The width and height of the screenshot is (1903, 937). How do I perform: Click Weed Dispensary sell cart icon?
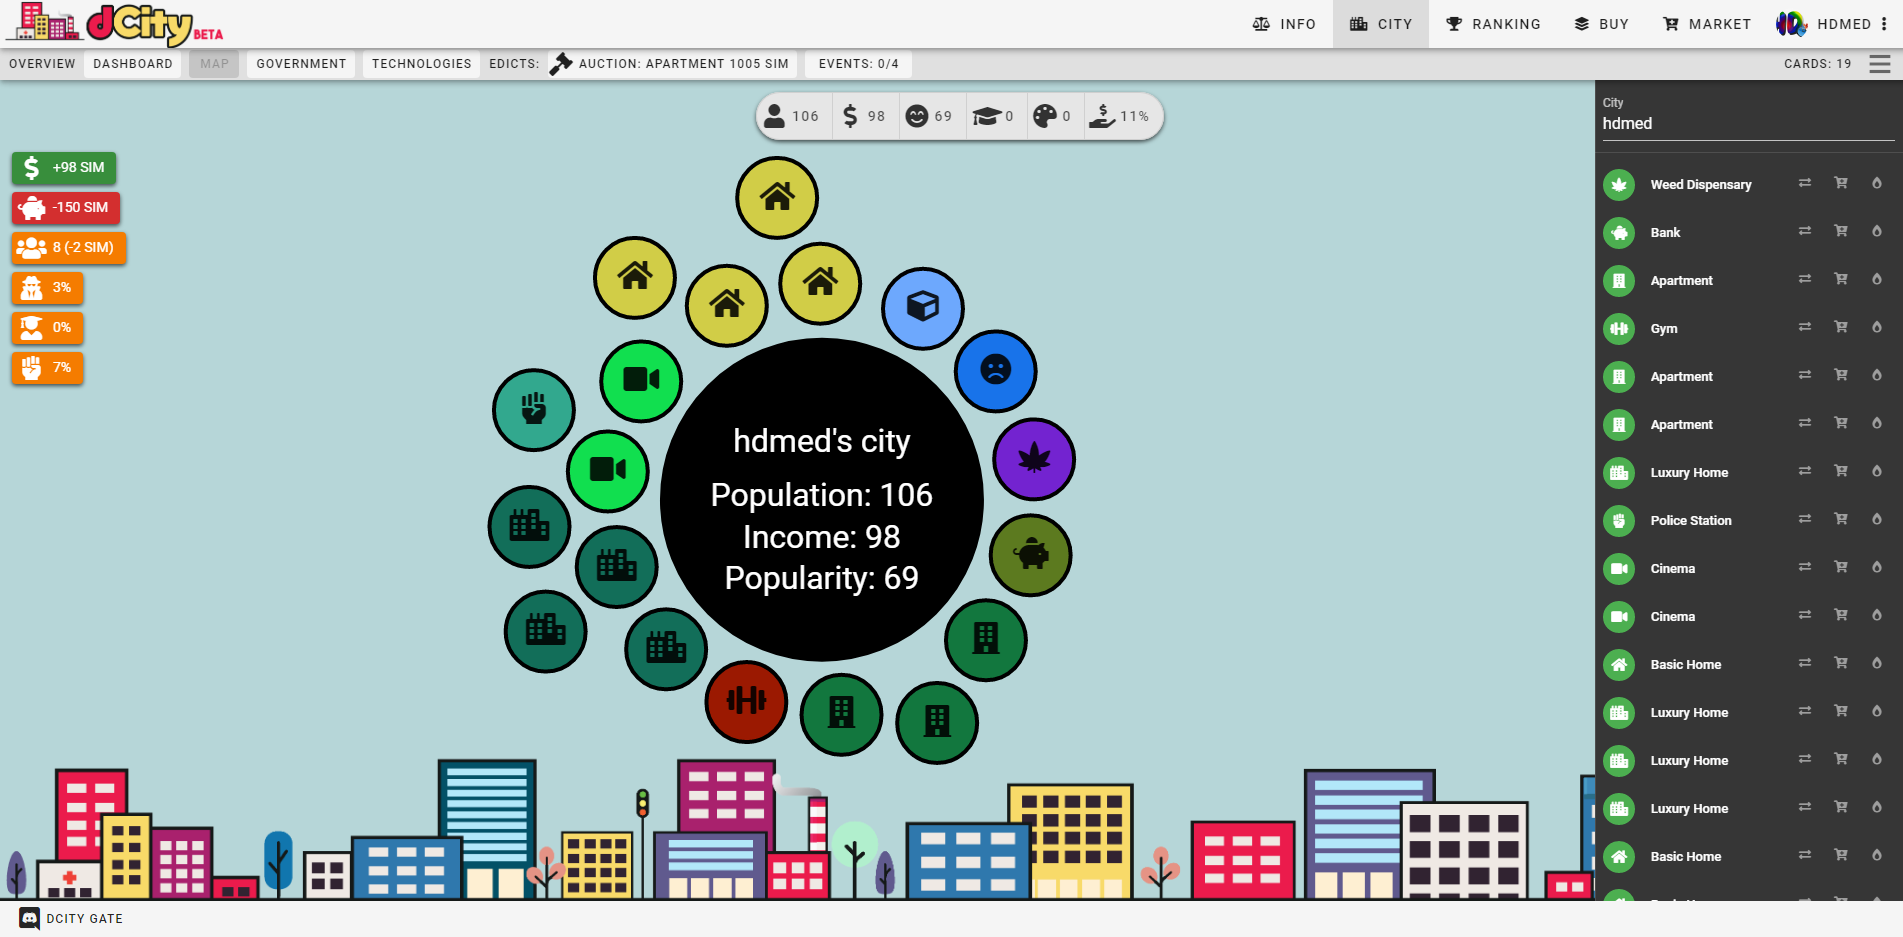pos(1841,183)
